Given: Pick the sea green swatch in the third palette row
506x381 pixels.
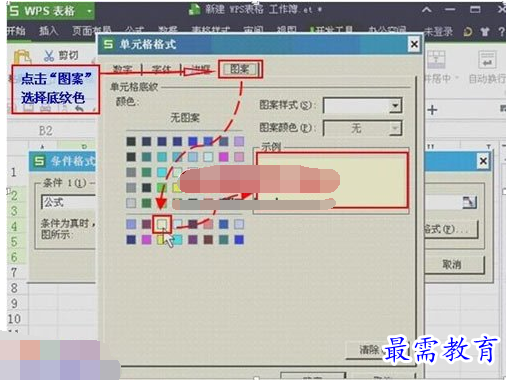Looking at the screenshot, I should coord(146,172).
